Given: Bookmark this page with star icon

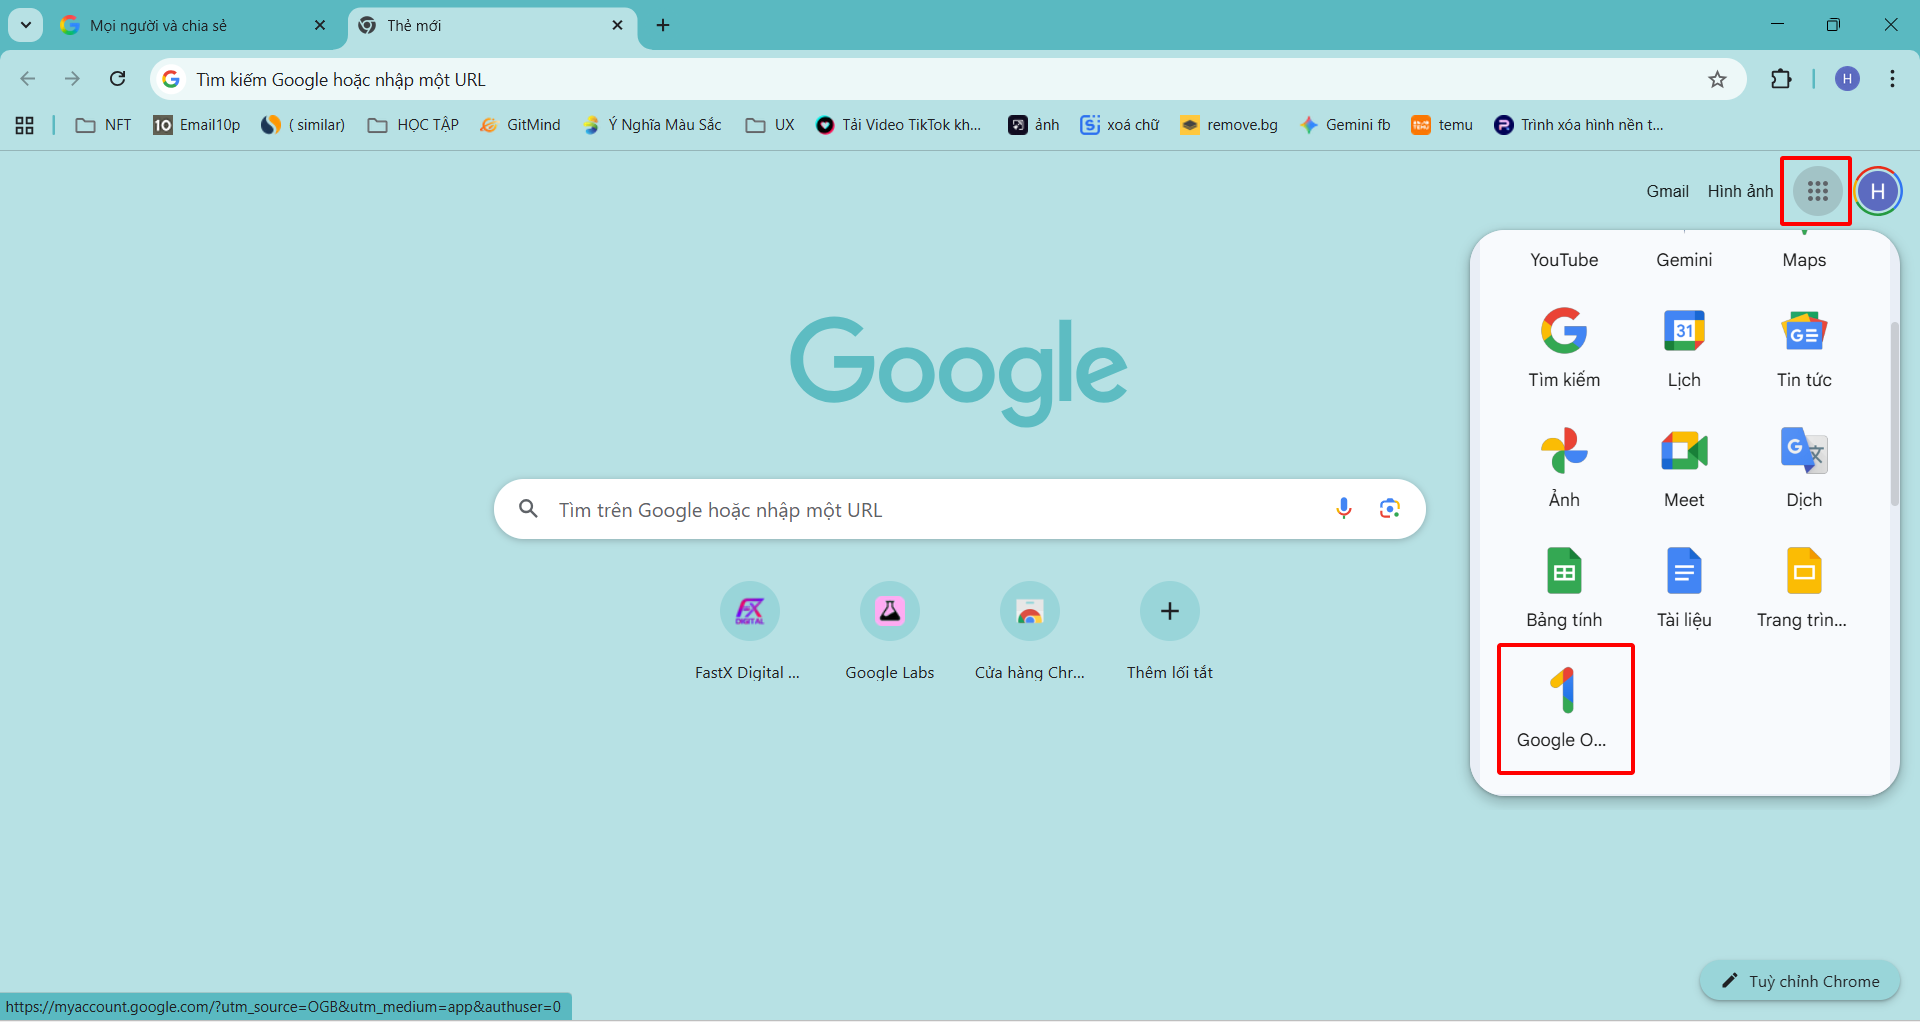Looking at the screenshot, I should pos(1717,79).
